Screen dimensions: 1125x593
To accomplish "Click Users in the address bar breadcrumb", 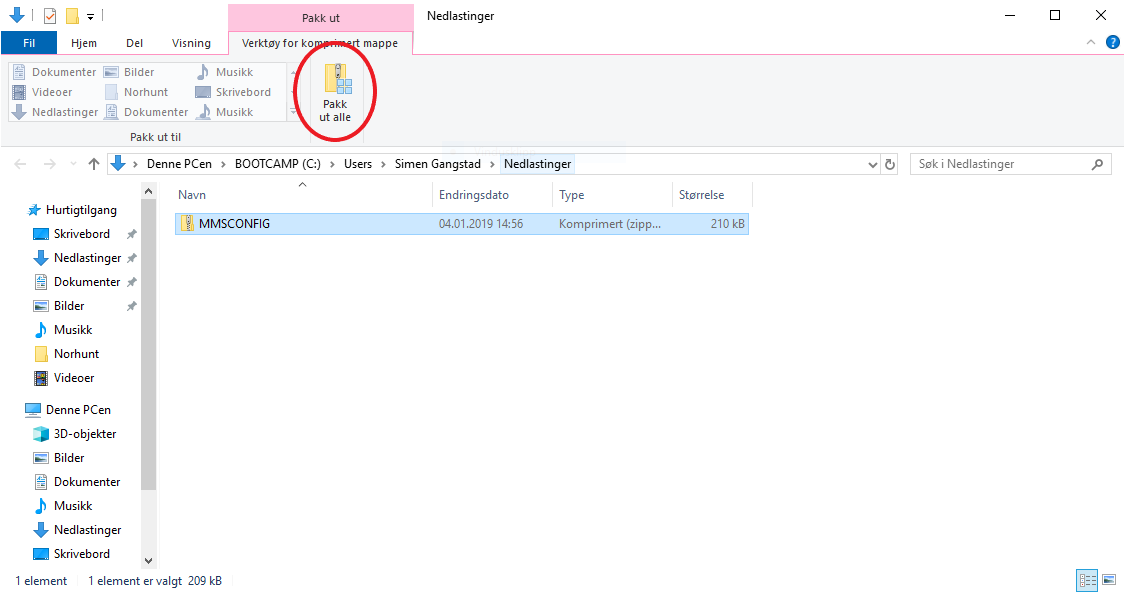I will (x=358, y=164).
